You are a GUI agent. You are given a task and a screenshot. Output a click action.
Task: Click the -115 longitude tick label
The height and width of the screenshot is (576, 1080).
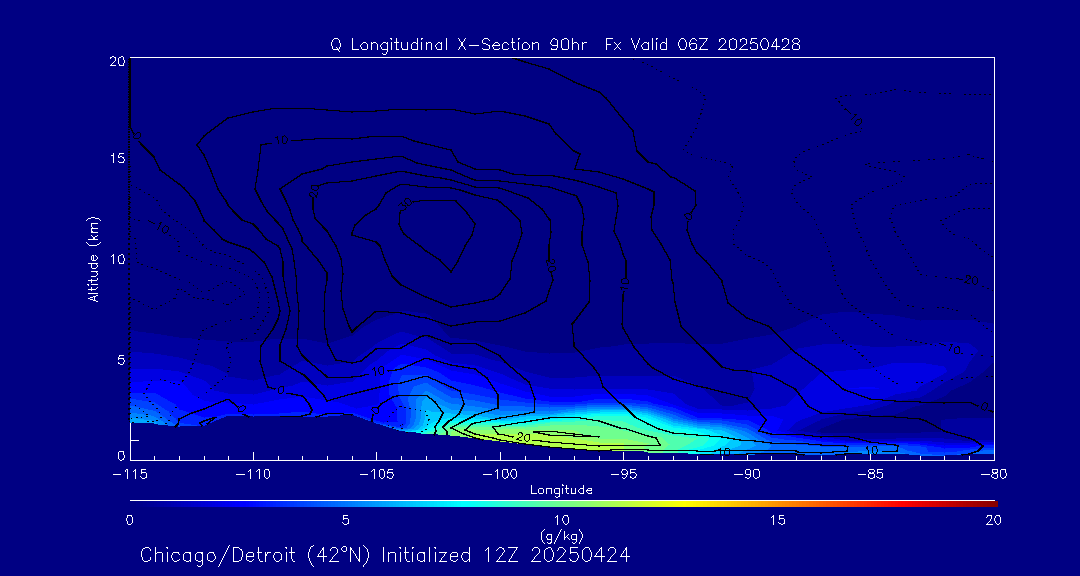129,475
